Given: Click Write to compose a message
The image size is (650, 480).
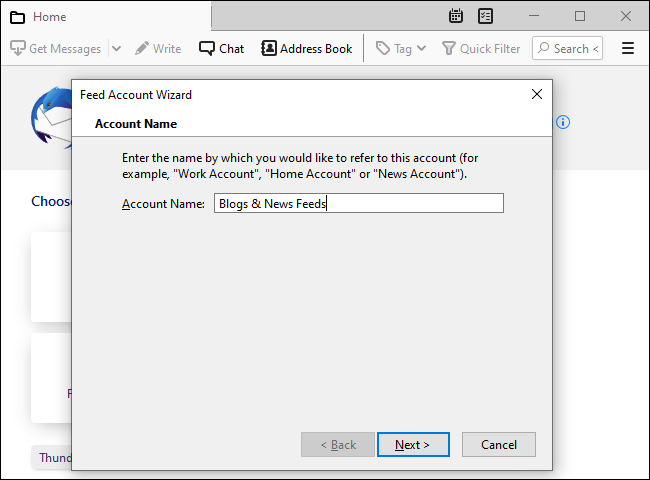Looking at the screenshot, I should pyautogui.click(x=158, y=48).
